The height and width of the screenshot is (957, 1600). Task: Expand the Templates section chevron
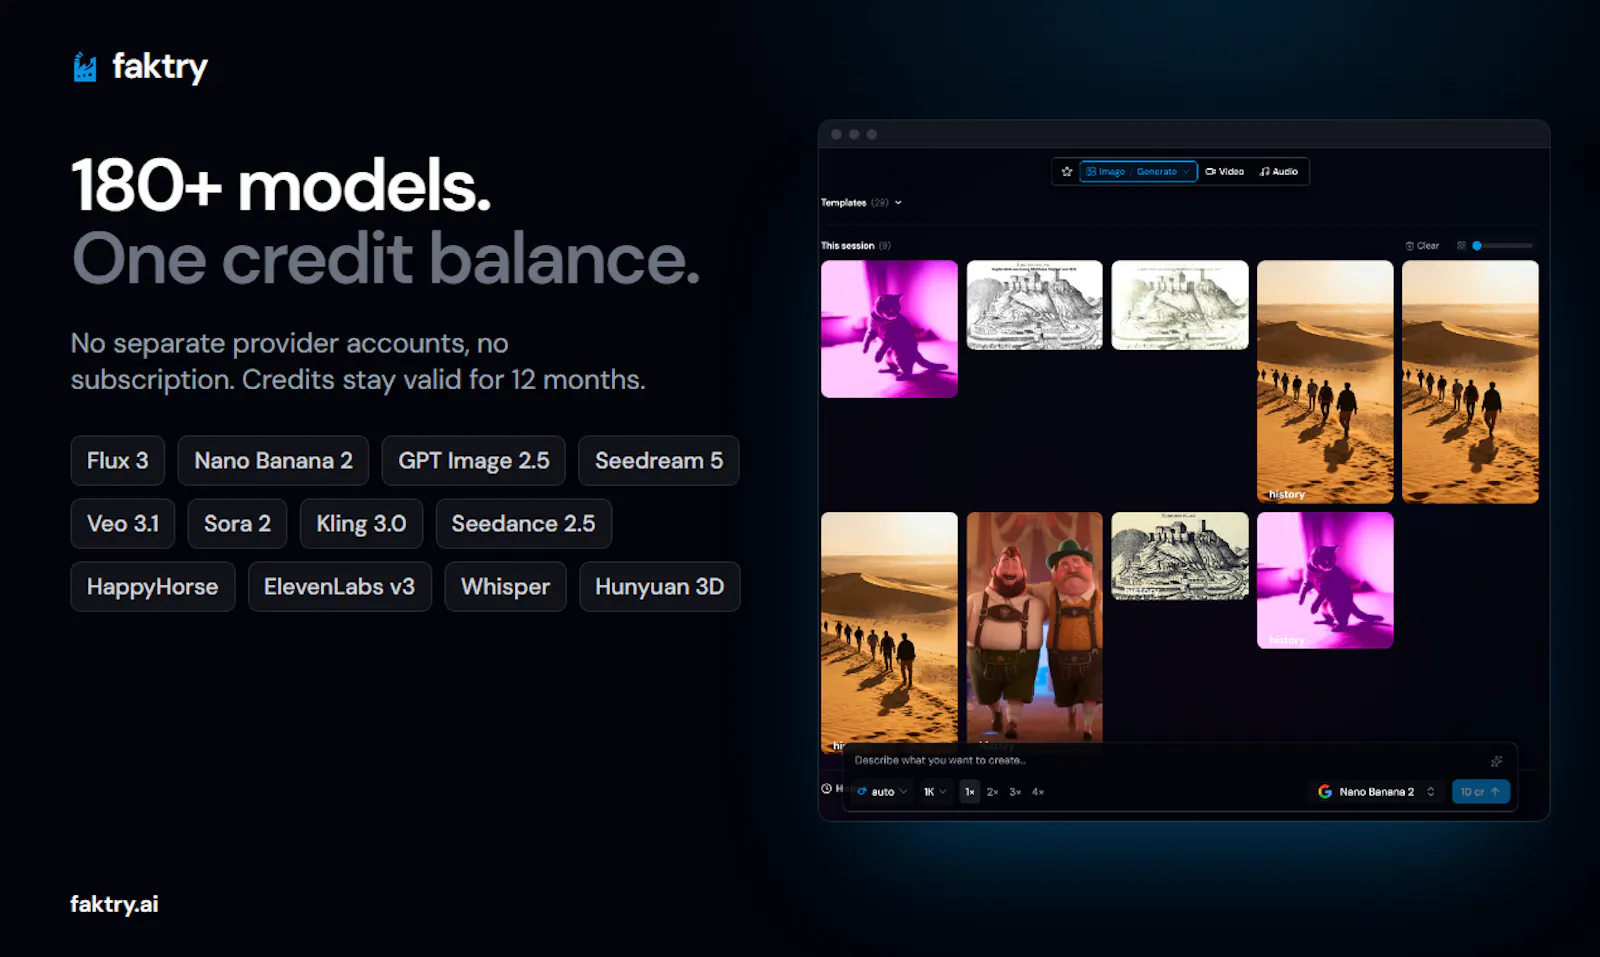coord(898,203)
